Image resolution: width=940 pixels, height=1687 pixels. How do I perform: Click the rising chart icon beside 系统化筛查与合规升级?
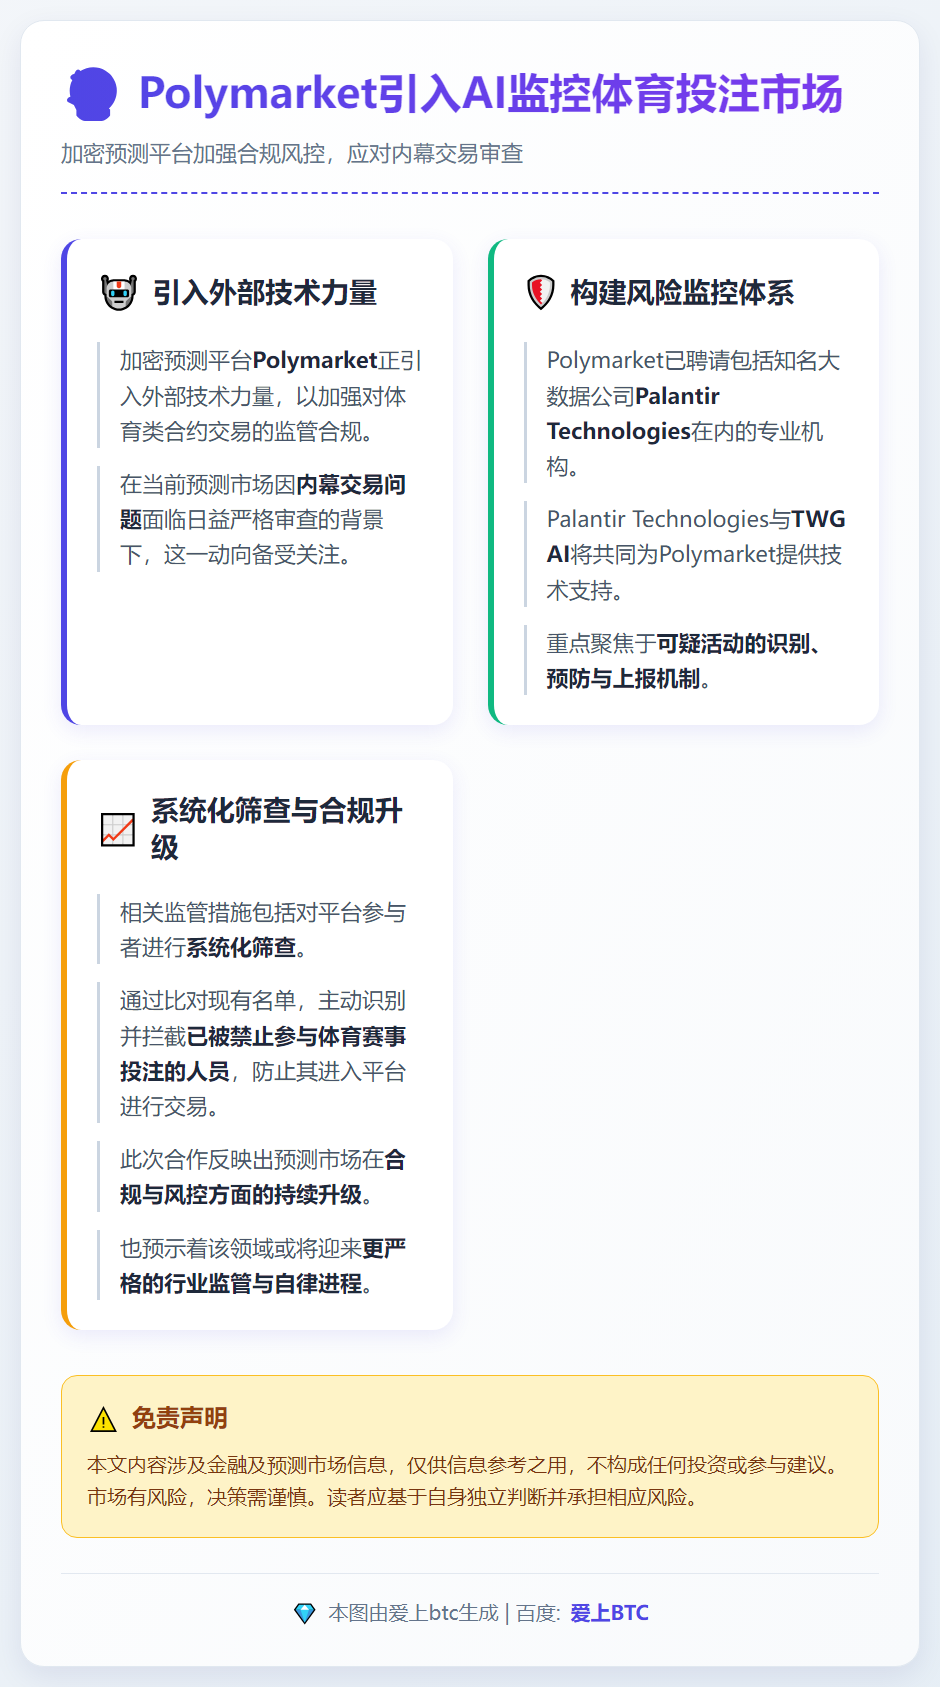(118, 829)
